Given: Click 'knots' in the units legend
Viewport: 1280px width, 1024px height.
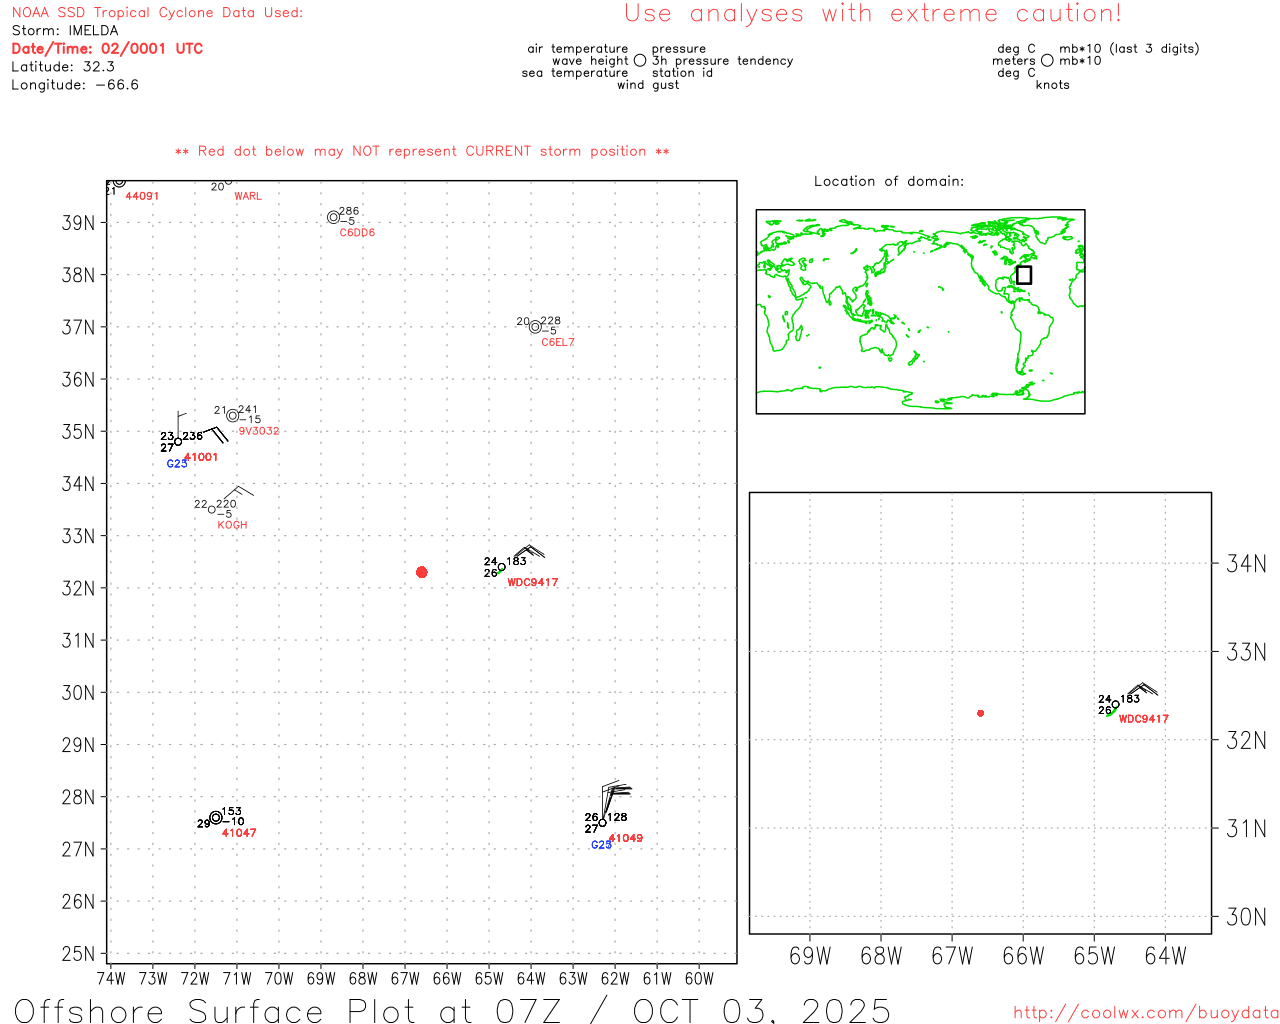Looking at the screenshot, I should coord(1053,85).
